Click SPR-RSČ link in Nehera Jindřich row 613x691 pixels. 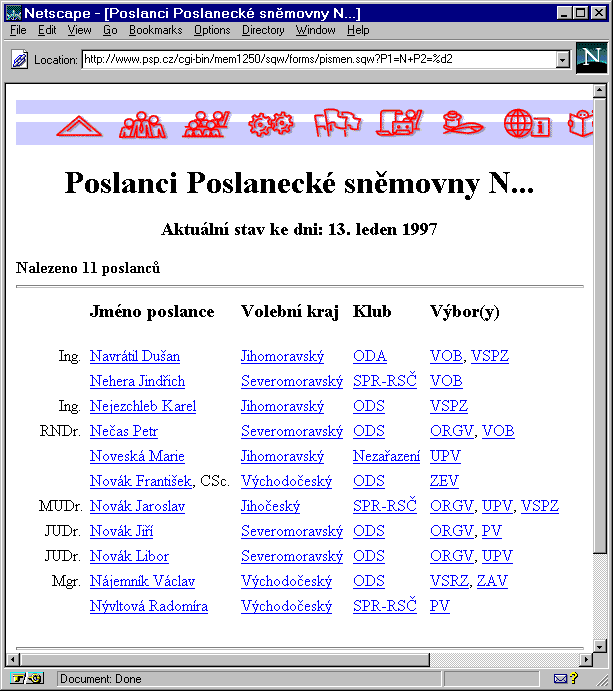385,381
